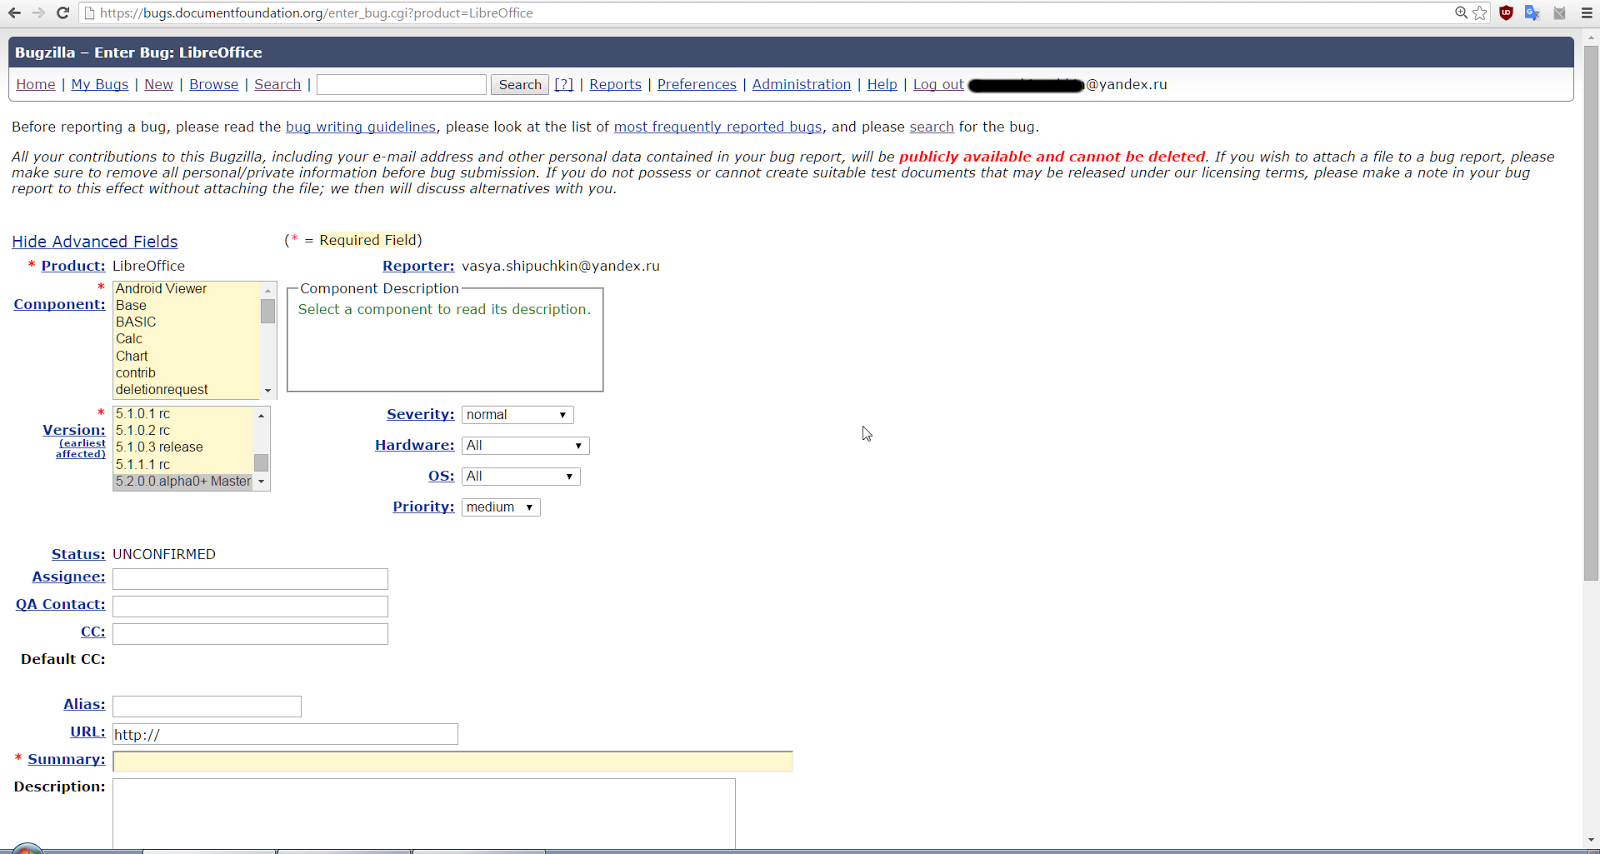Select version 5.1.0.1 rc
The height and width of the screenshot is (854, 1600).
[x=183, y=414]
